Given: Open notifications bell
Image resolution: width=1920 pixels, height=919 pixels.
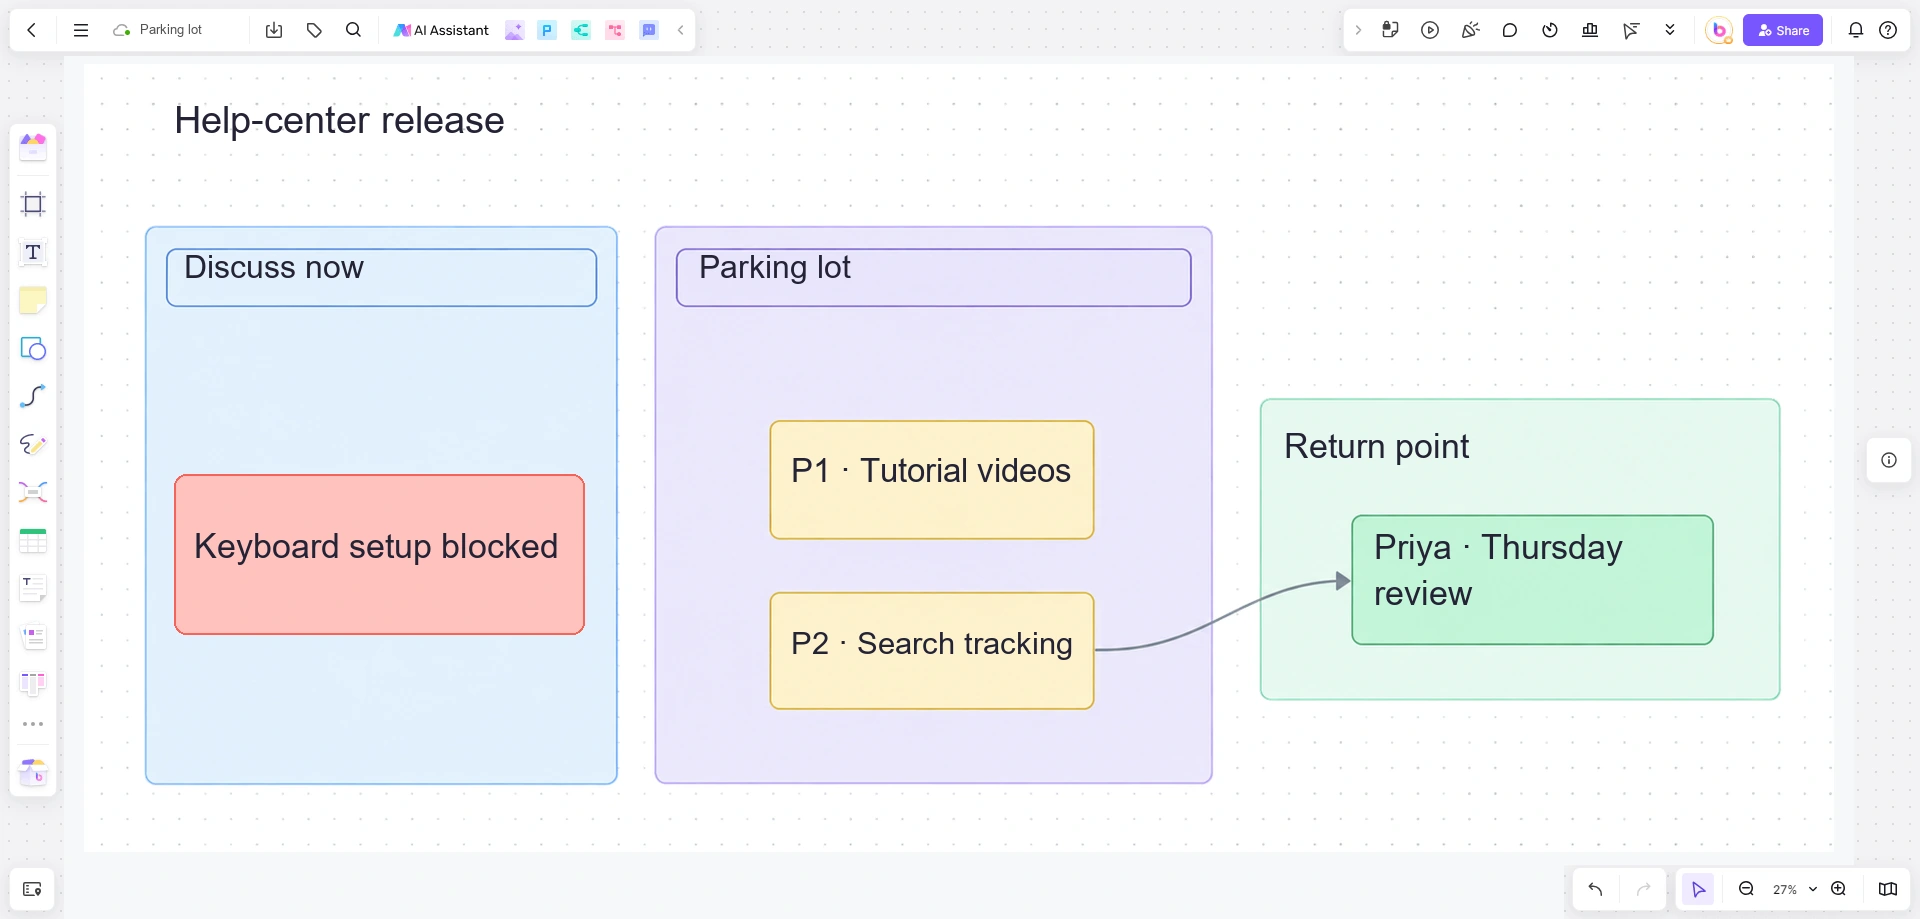Looking at the screenshot, I should [x=1856, y=30].
